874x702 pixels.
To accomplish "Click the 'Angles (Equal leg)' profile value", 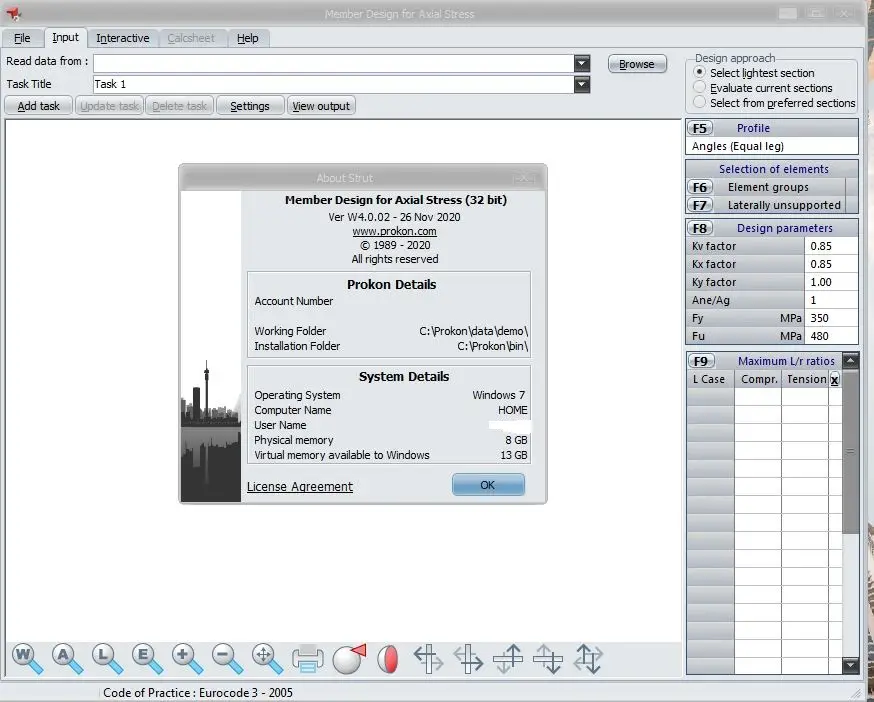I will [x=771, y=146].
